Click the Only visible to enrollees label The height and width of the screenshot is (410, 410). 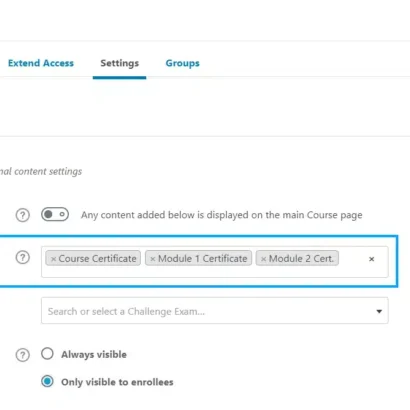117,382
